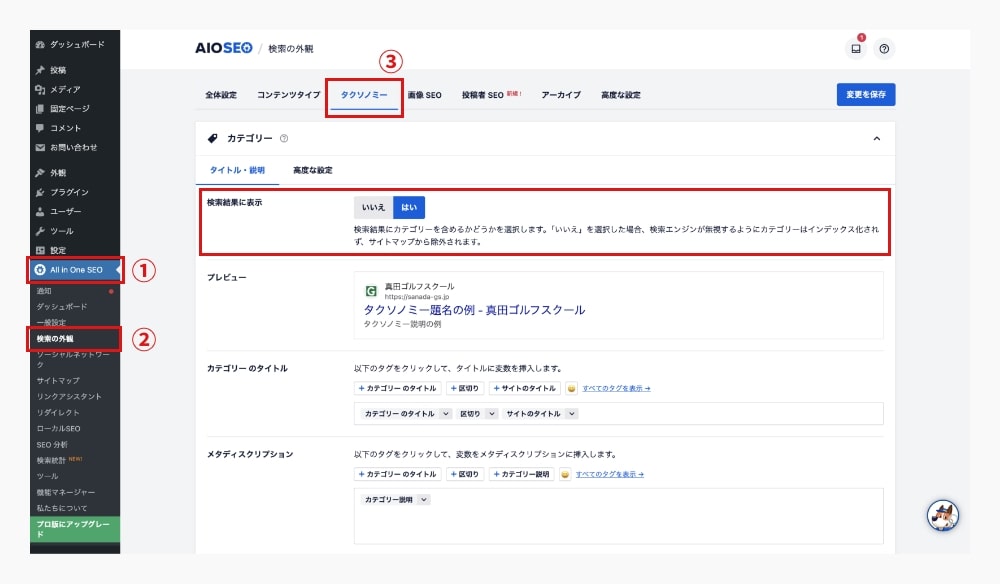The height and width of the screenshot is (584, 1000).
Task: Open the カテゴリー のタイトル variable dropdown
Action: tap(404, 413)
